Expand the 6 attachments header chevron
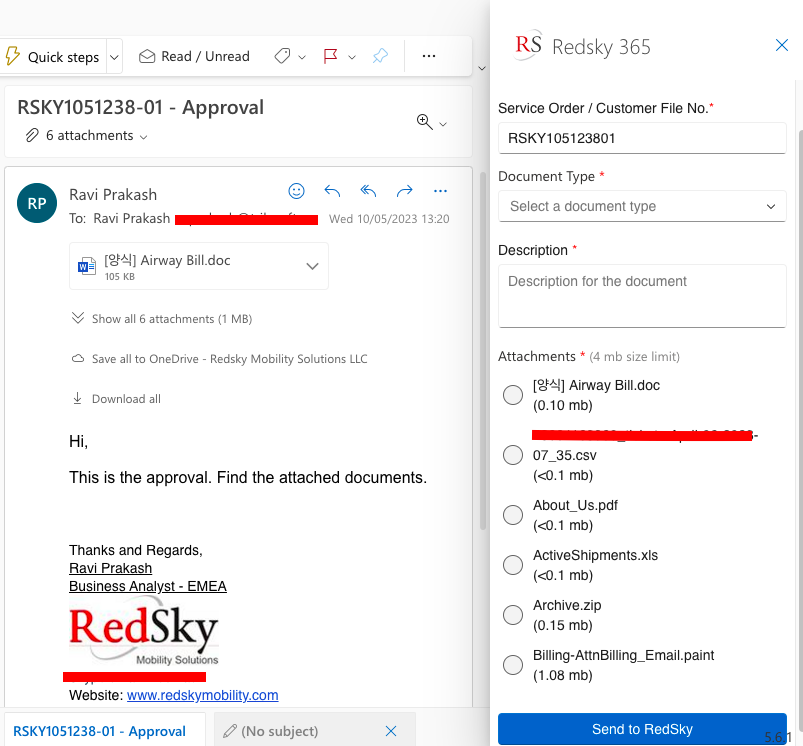803x746 pixels. coord(144,137)
